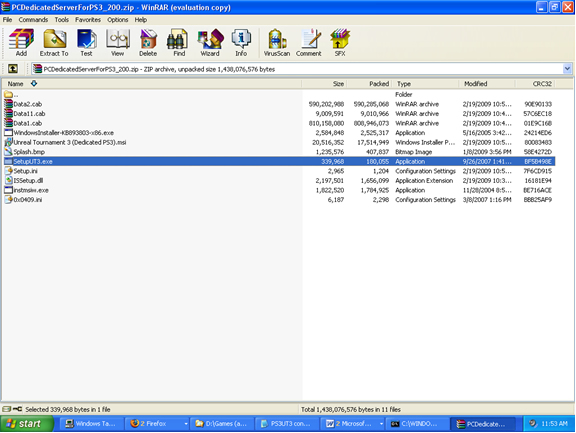576x433 pixels.
Task: Click the system tray icon by the clock
Action: [x=533, y=423]
